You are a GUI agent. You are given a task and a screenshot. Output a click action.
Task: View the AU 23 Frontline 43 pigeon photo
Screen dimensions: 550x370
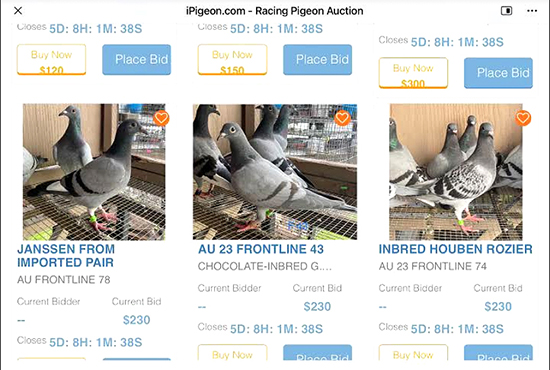click(275, 172)
